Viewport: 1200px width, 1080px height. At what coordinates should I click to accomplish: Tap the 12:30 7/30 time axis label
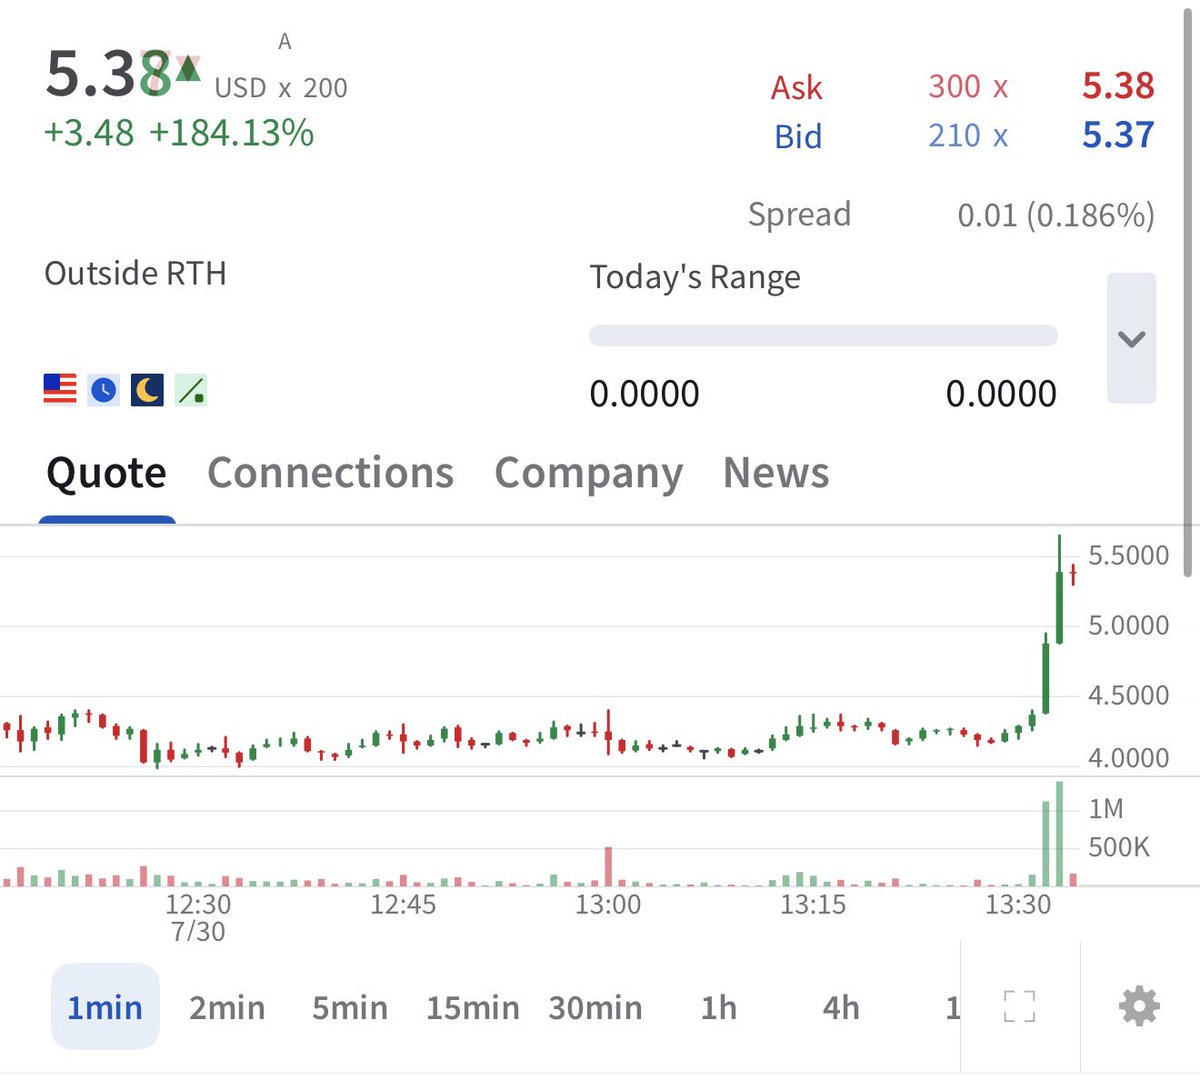pyautogui.click(x=198, y=918)
